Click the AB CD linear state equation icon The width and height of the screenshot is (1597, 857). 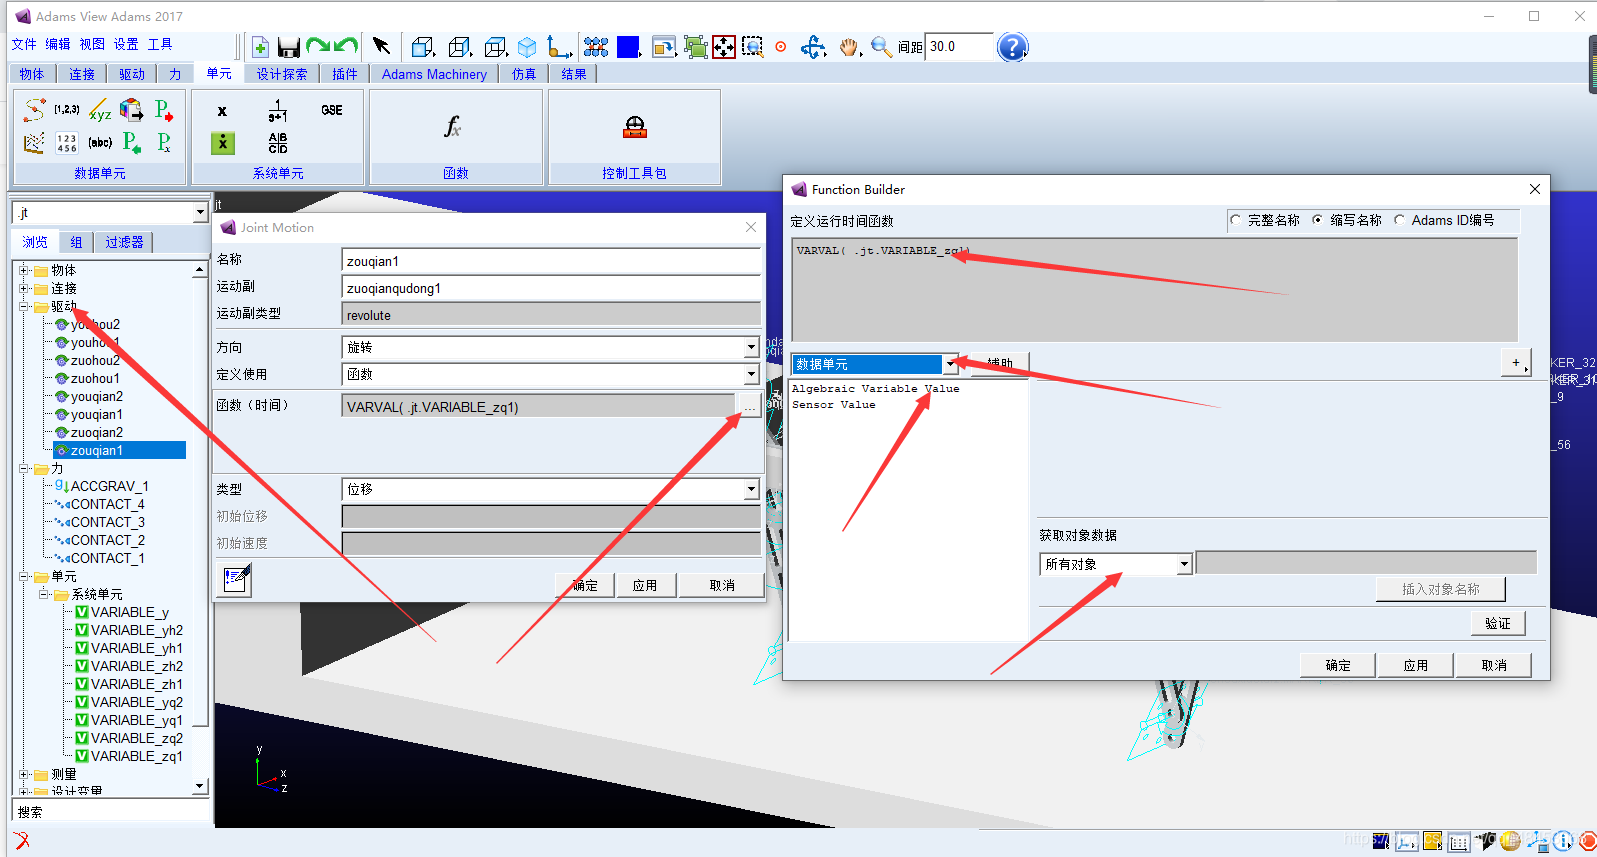pos(278,143)
